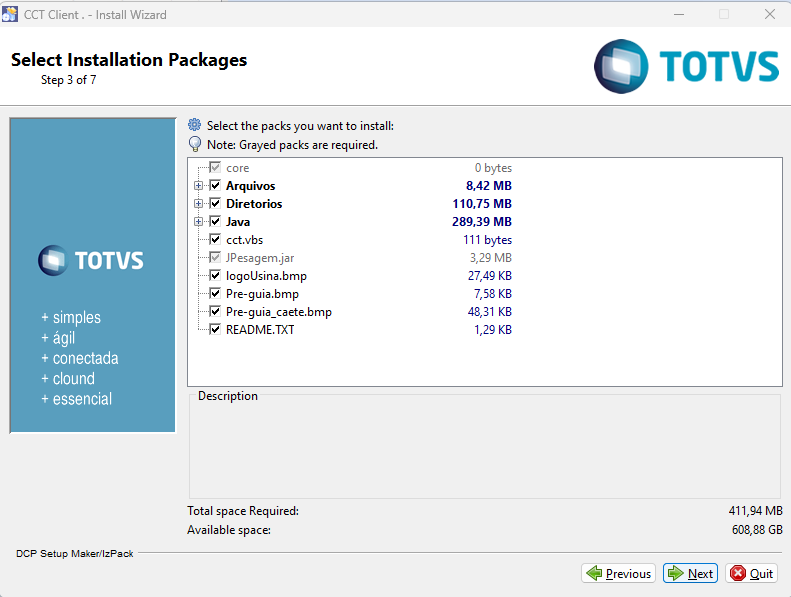
Task: Click the '608,88 GB' available space value
Action: [757, 530]
